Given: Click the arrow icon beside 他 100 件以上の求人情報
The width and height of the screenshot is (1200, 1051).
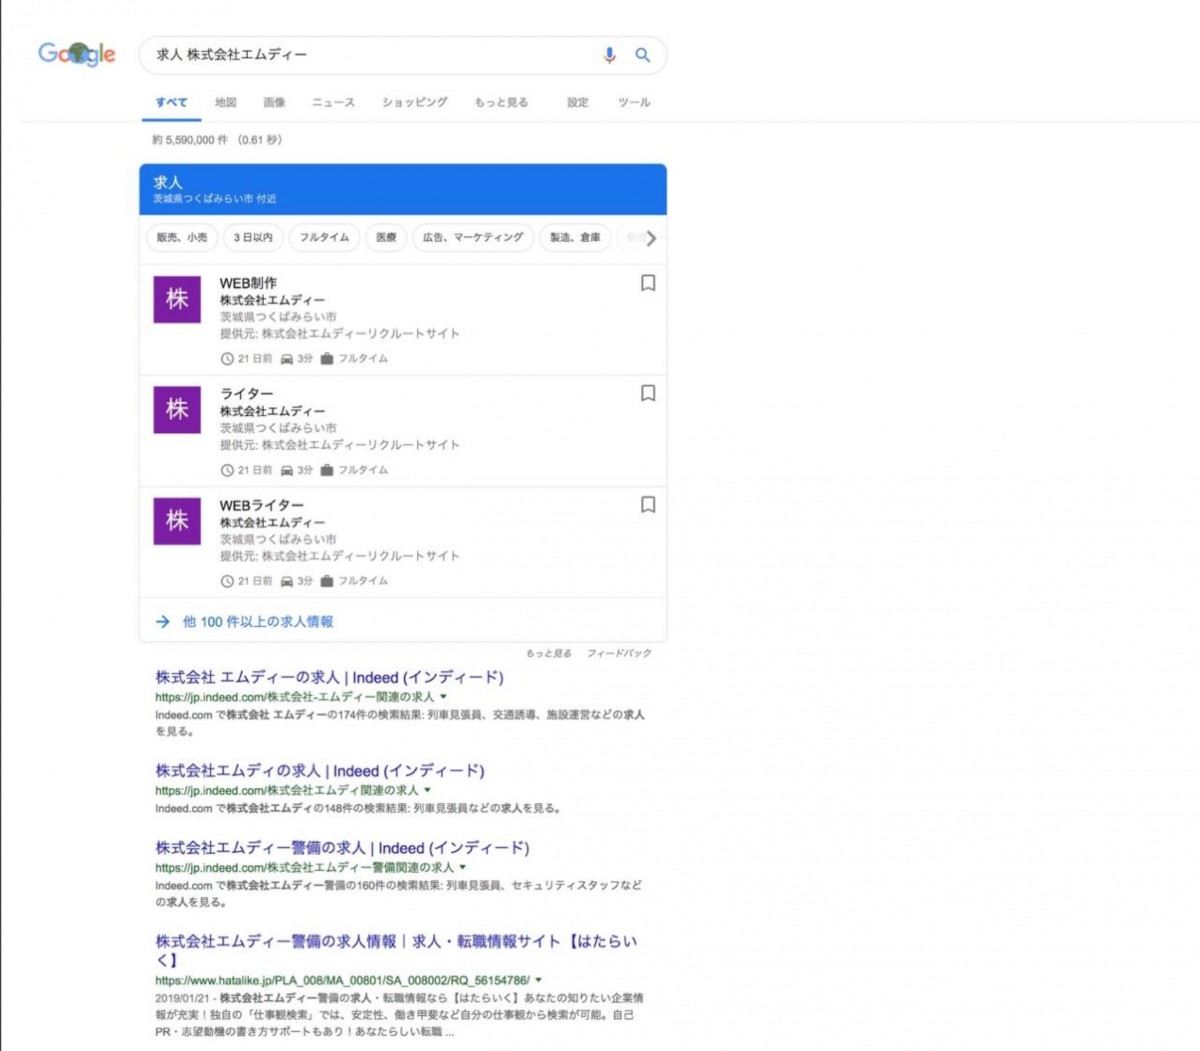Looking at the screenshot, I should [x=162, y=622].
